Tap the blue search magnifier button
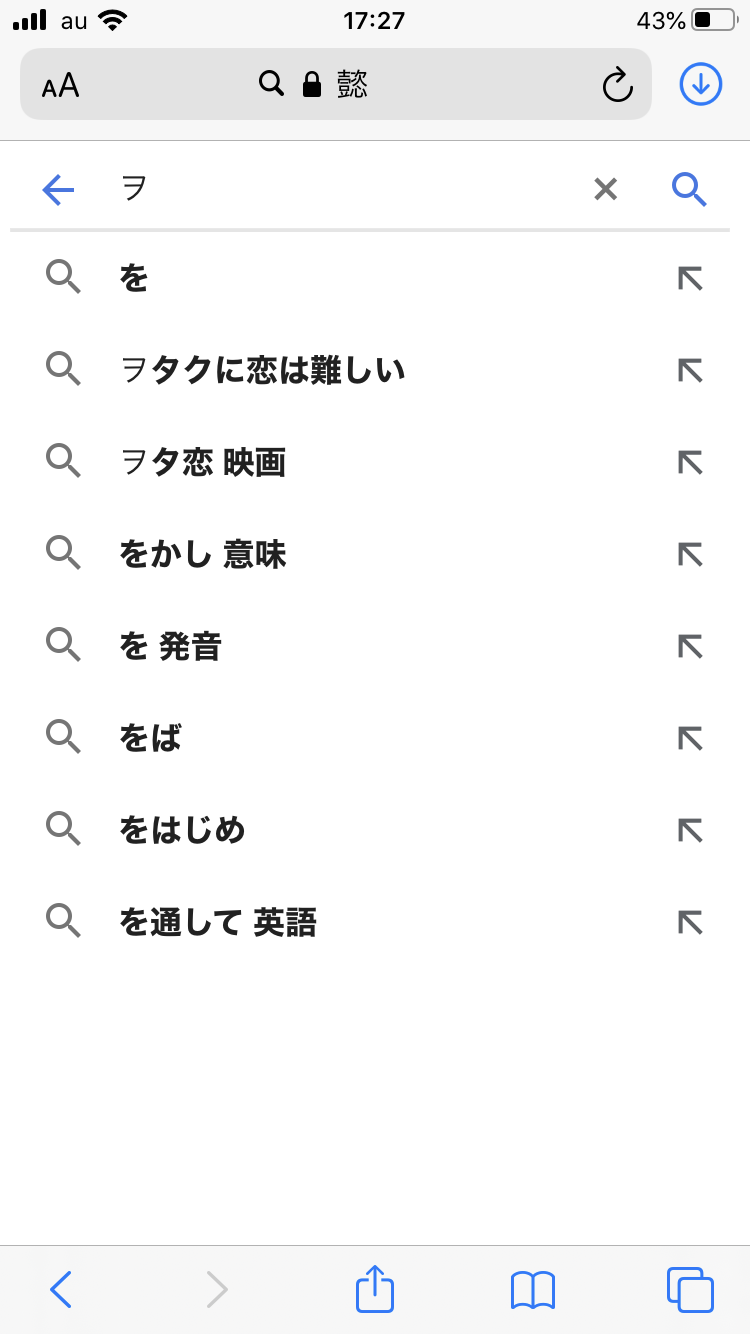Screen dimensions: 750x1334 pyautogui.click(x=689, y=188)
